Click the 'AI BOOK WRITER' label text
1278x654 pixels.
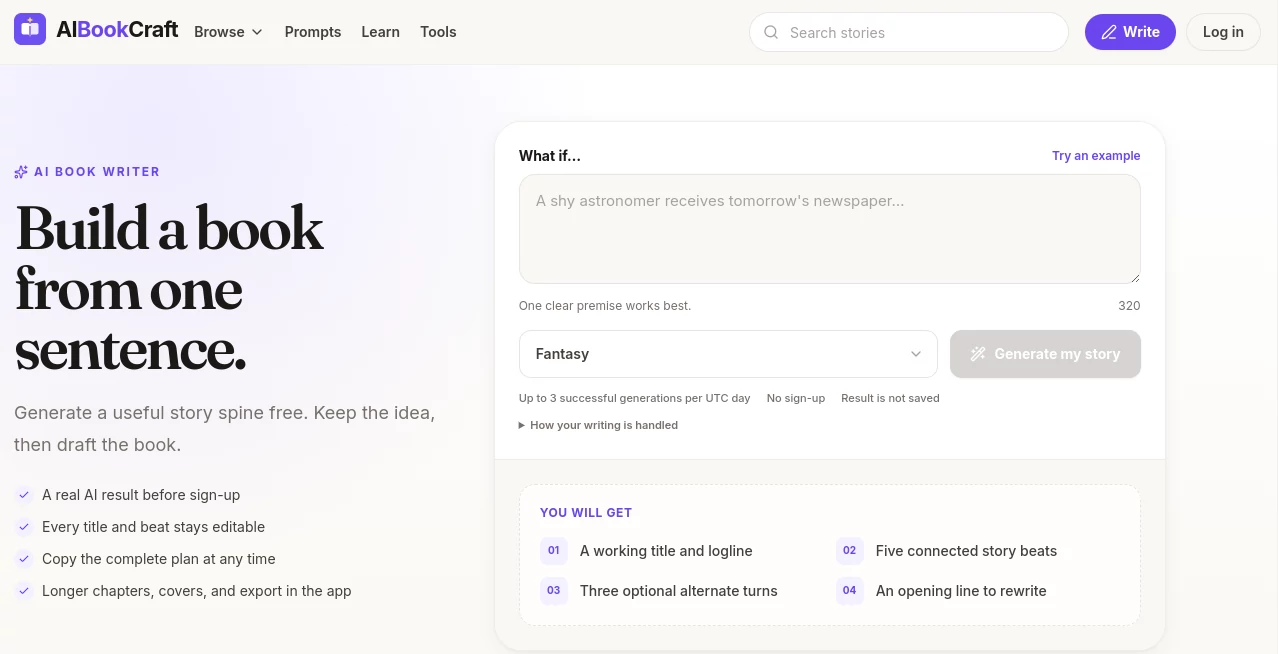[97, 172]
